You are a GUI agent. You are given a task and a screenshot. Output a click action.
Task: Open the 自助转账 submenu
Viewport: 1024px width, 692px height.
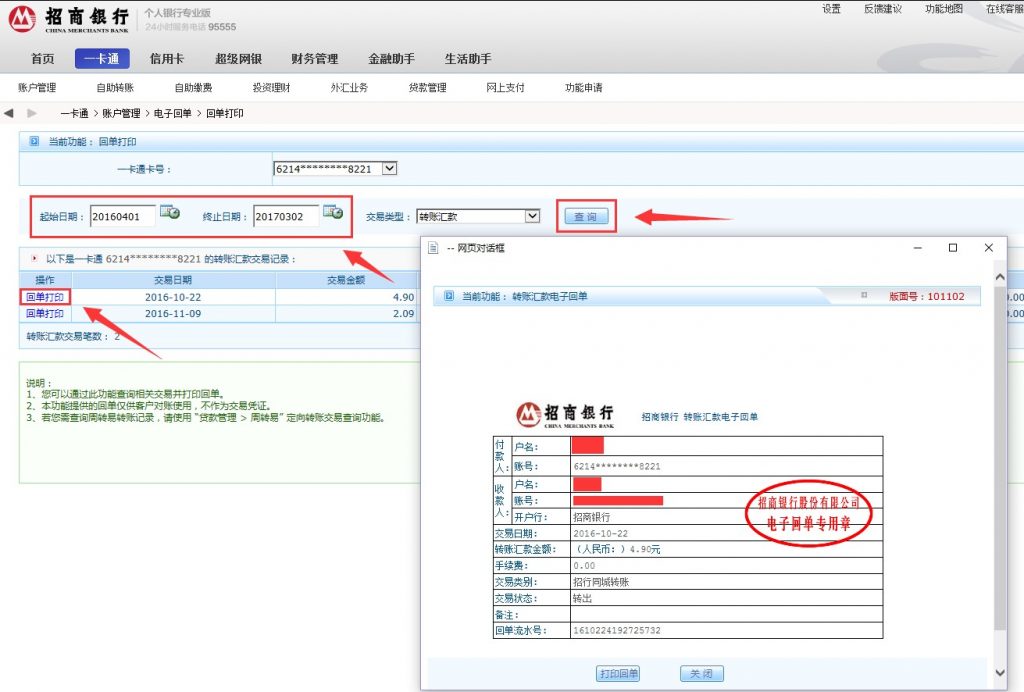[115, 87]
